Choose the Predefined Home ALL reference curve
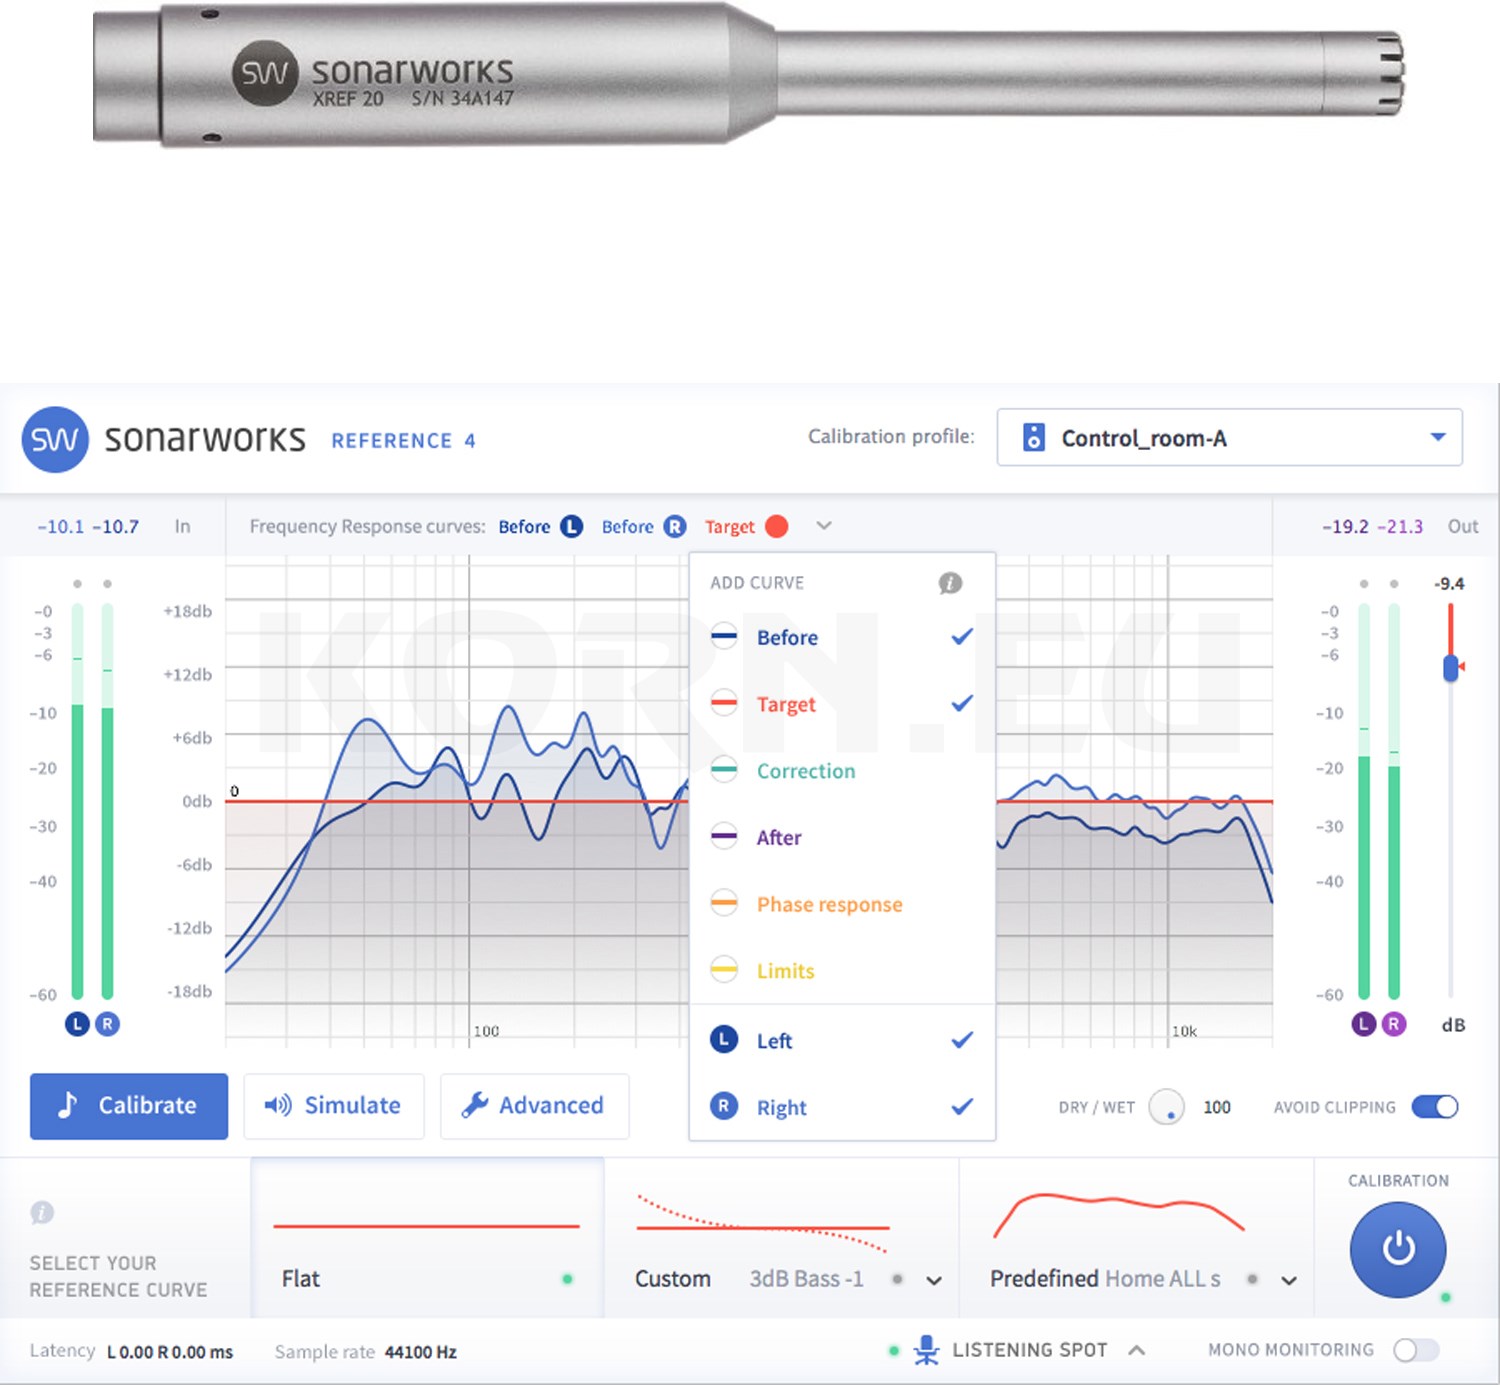The width and height of the screenshot is (1500, 1385). (1136, 1238)
